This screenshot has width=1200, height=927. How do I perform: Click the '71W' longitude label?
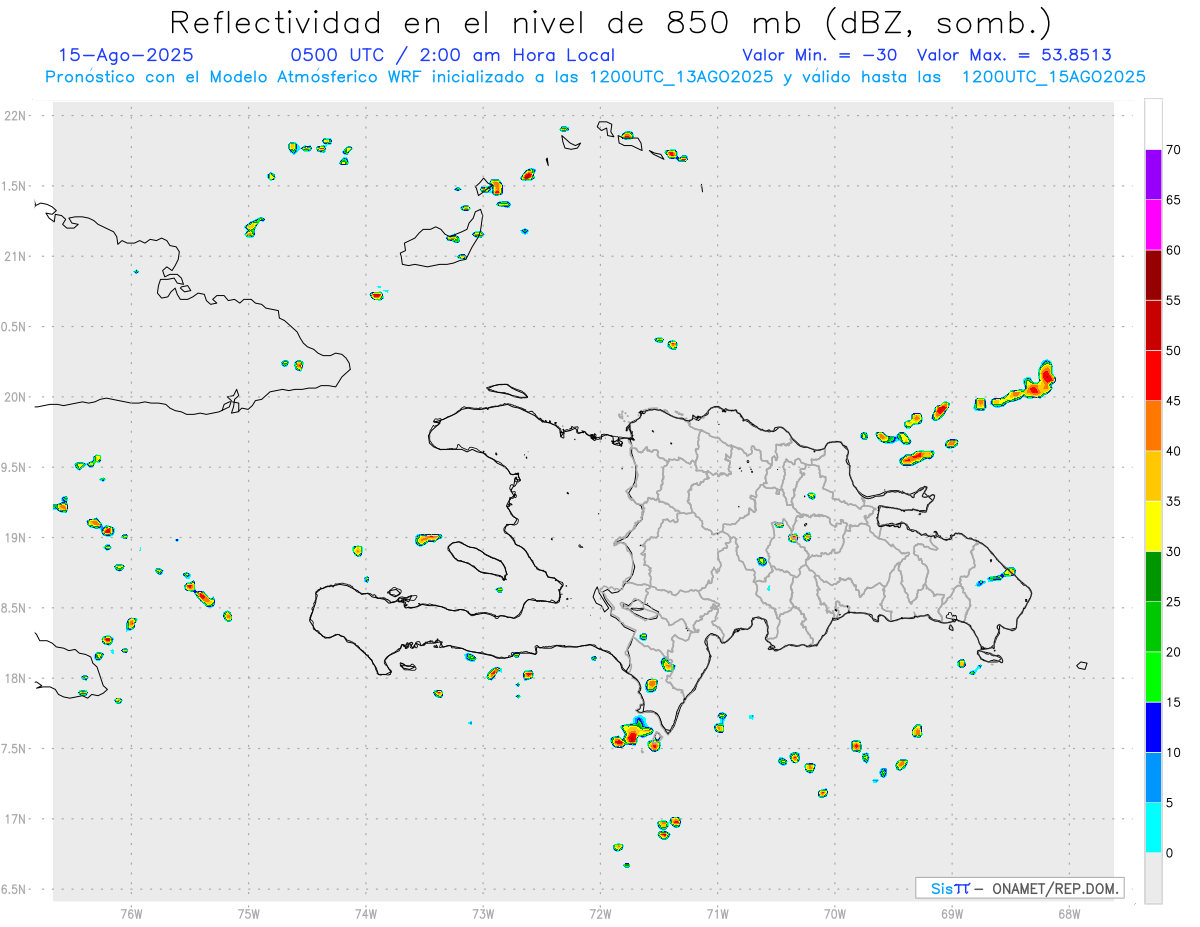(x=717, y=913)
